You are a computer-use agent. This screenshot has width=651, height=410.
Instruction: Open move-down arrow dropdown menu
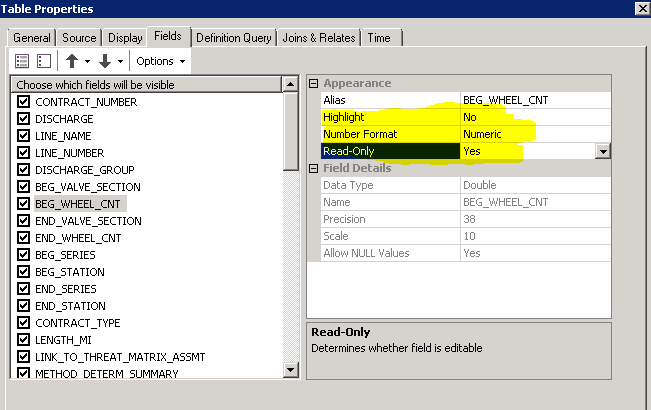[x=120, y=62]
